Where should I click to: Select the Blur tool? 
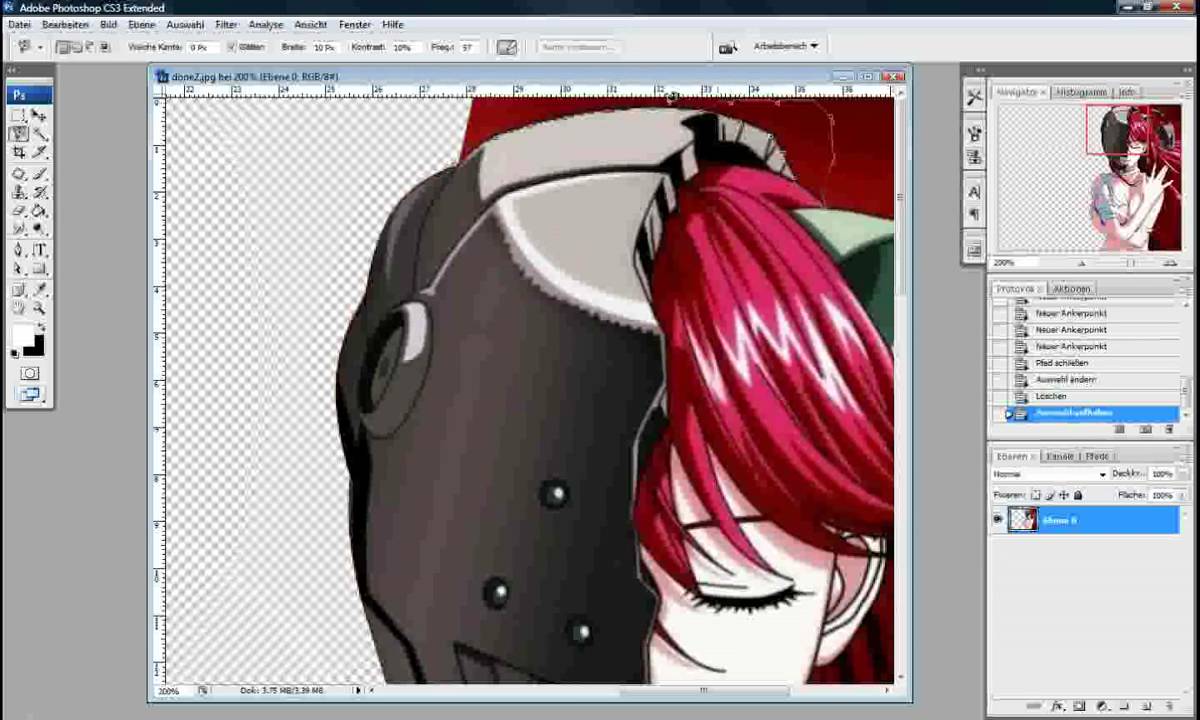[18, 228]
